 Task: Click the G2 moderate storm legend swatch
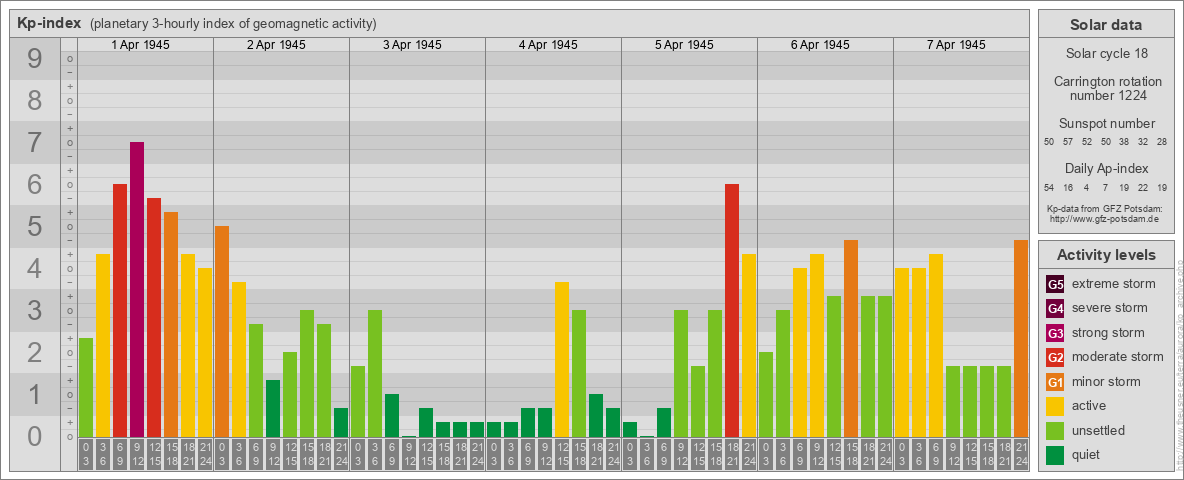[1055, 357]
